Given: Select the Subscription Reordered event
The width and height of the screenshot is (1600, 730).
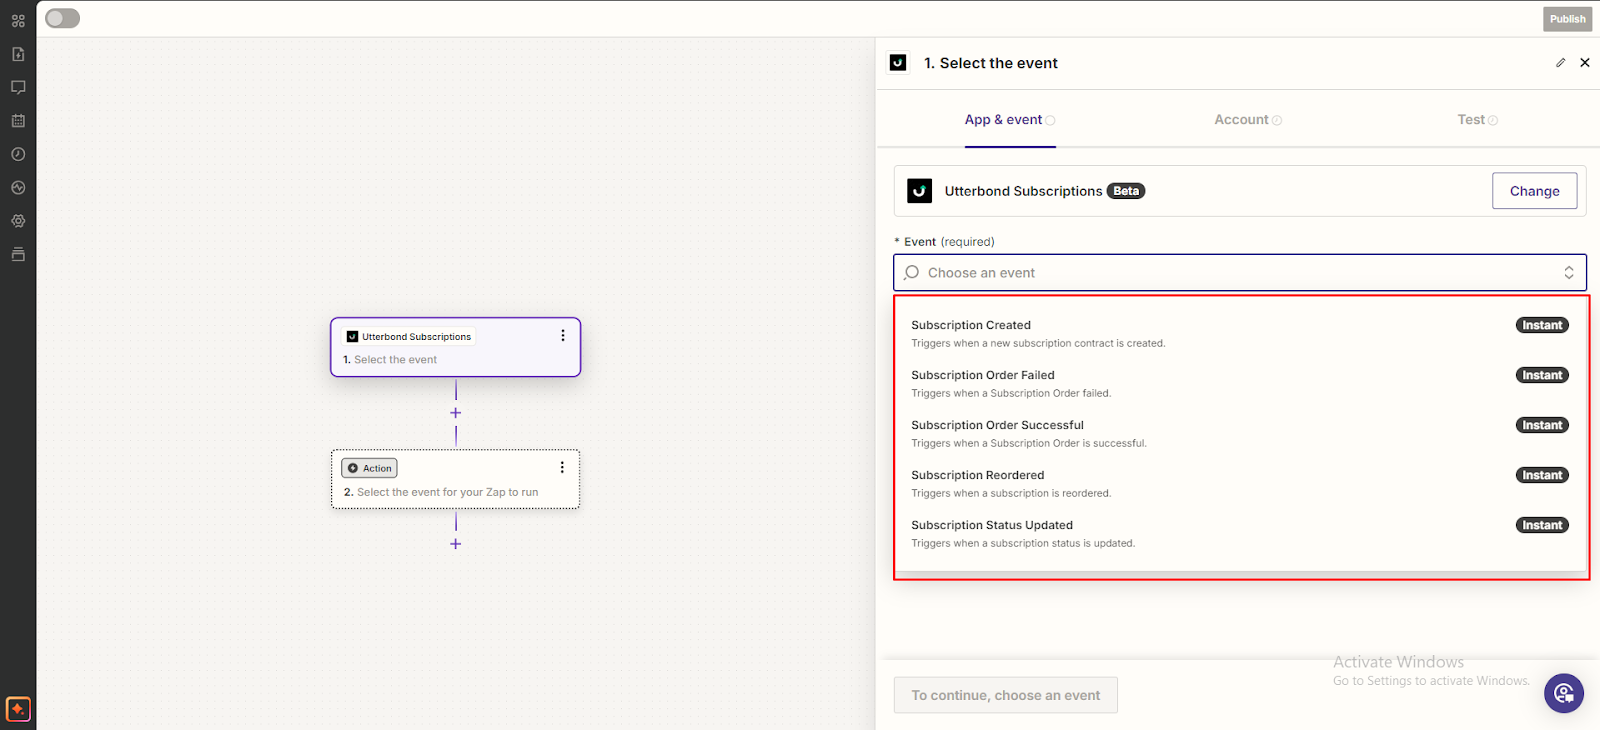Looking at the screenshot, I should [1239, 483].
